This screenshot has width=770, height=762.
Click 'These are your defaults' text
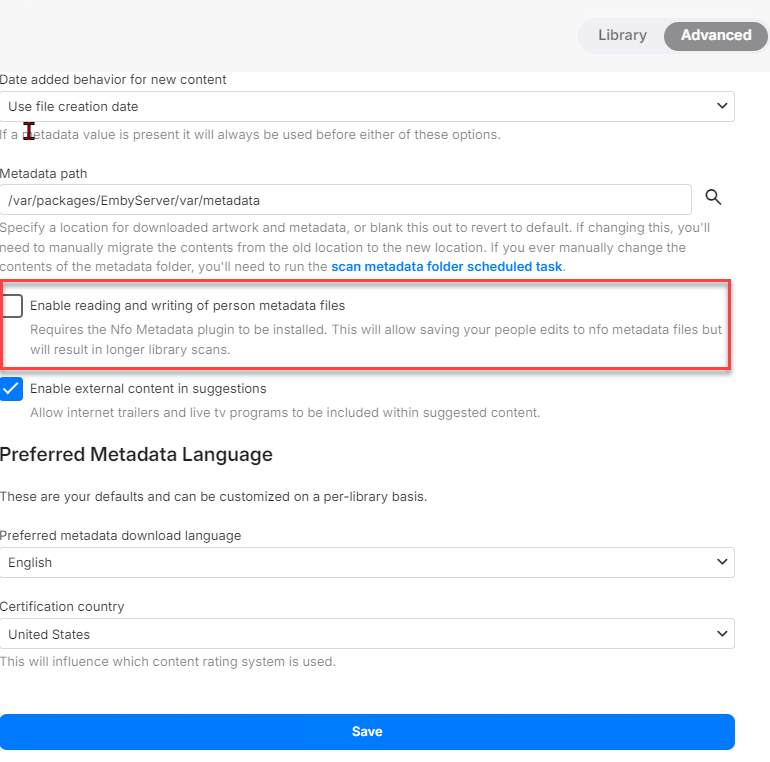tap(213, 497)
